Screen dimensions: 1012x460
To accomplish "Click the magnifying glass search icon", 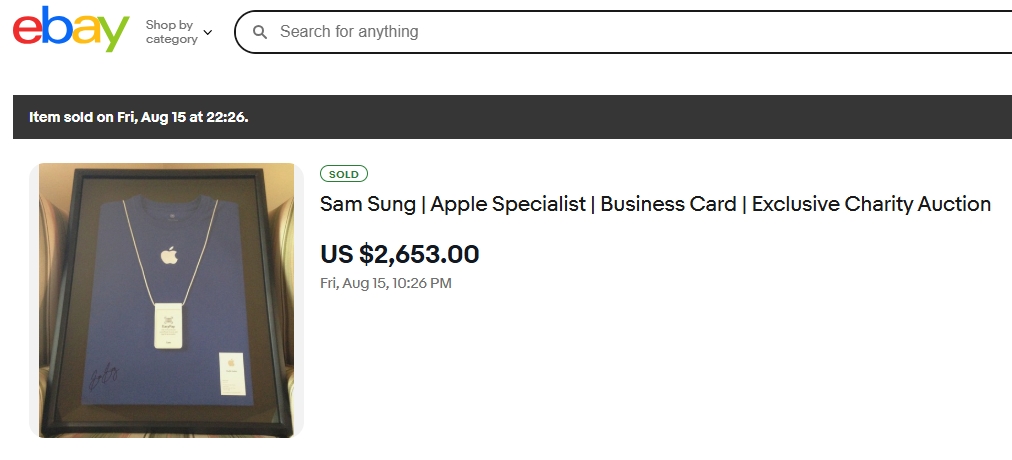I will point(260,32).
